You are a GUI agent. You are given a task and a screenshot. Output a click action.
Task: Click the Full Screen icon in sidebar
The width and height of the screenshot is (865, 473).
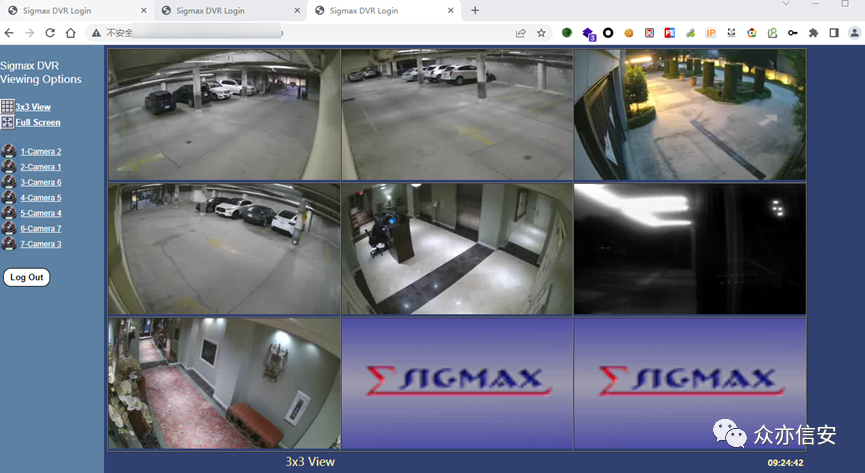(7, 122)
